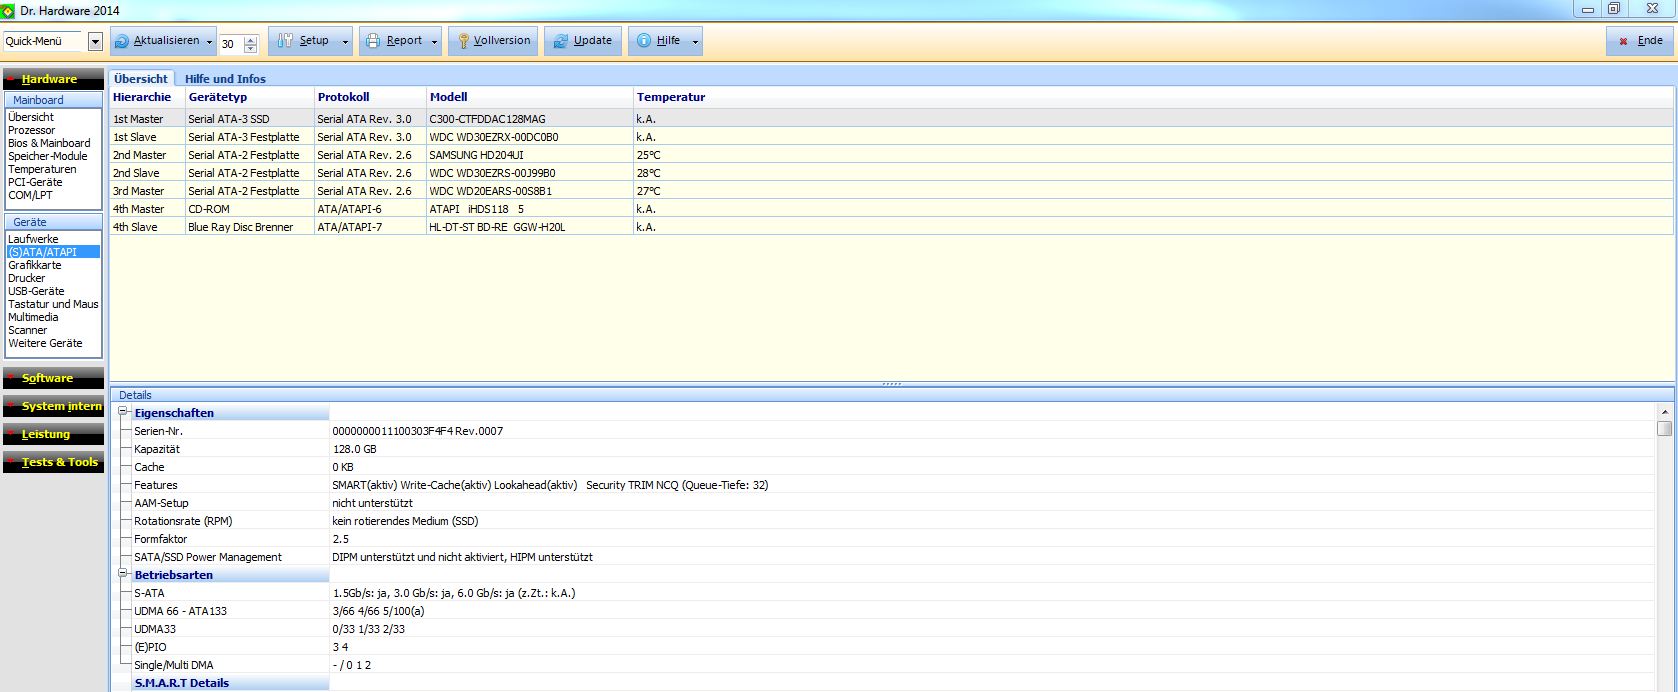Open the Hilfe info button
The height and width of the screenshot is (692, 1678).
click(658, 41)
